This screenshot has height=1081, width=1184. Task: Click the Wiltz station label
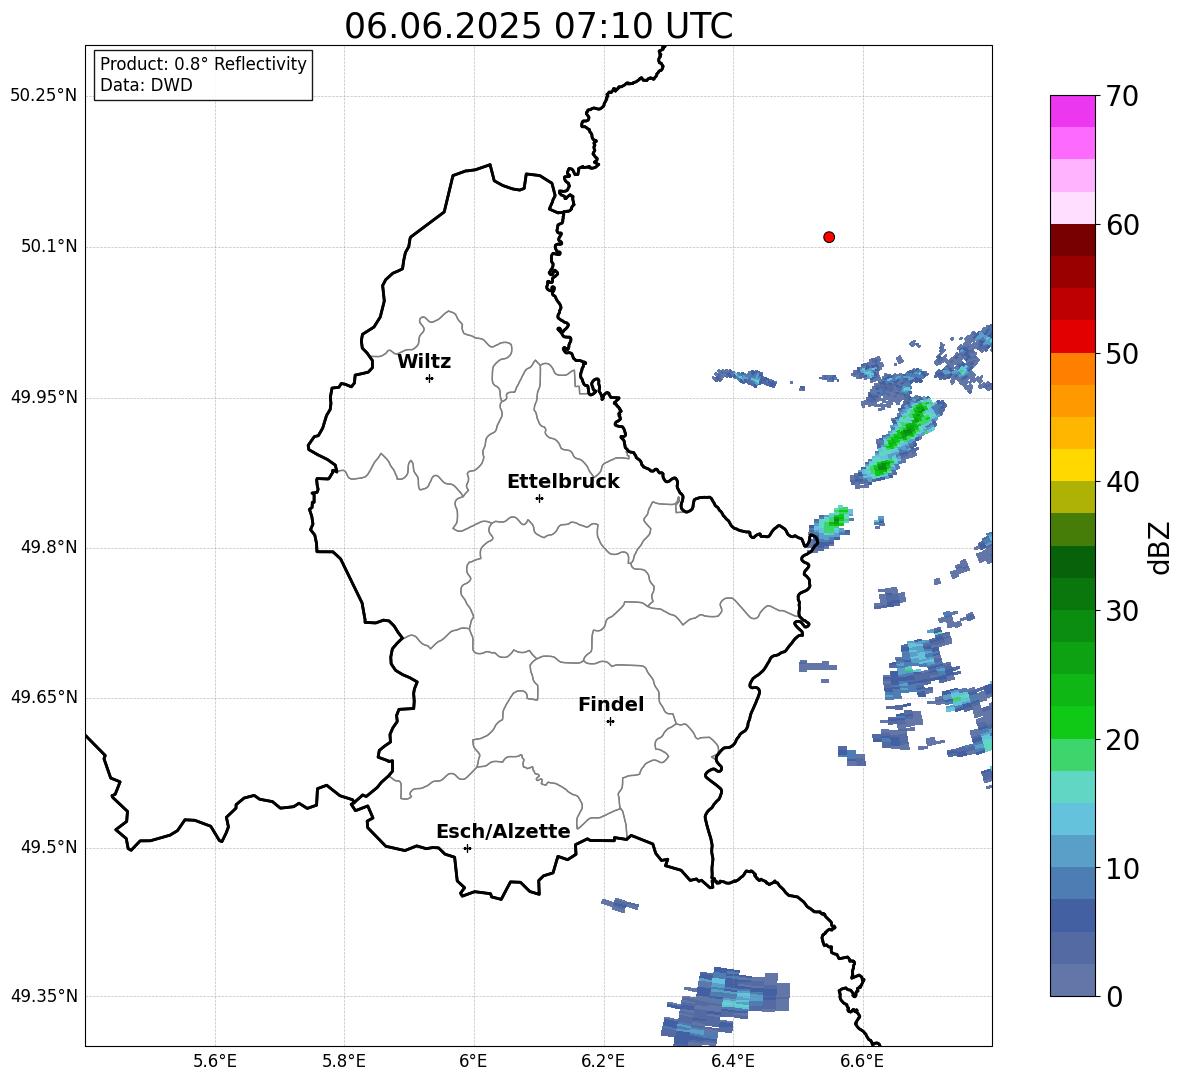click(424, 362)
